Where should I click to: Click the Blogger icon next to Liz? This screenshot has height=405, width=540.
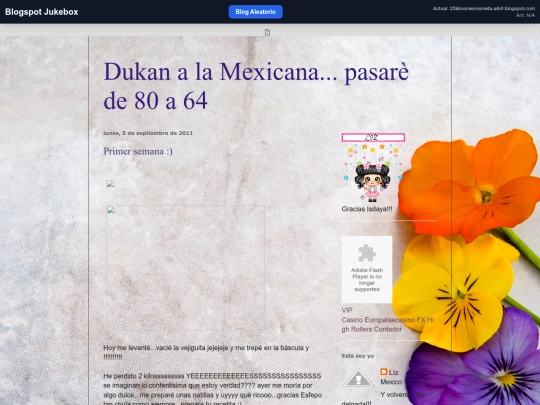point(384,372)
